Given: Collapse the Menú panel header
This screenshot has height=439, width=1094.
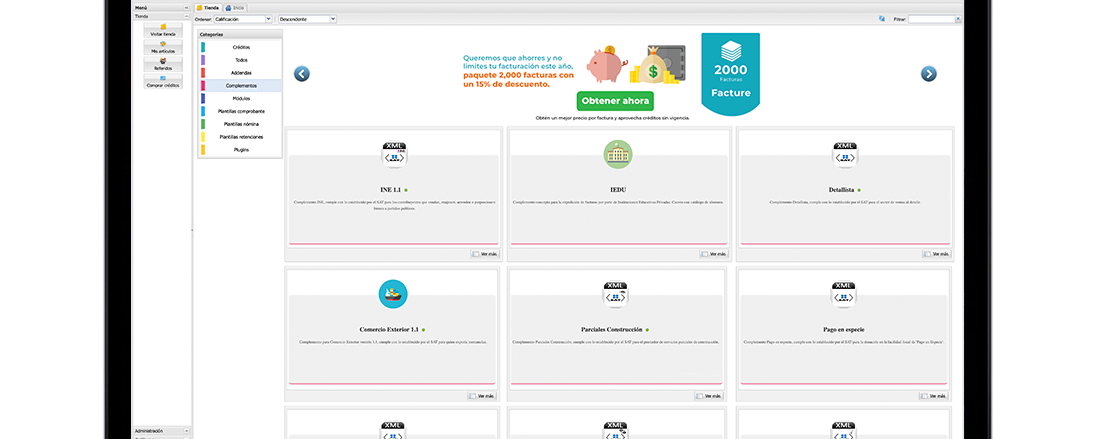Looking at the screenshot, I should coord(186,7).
